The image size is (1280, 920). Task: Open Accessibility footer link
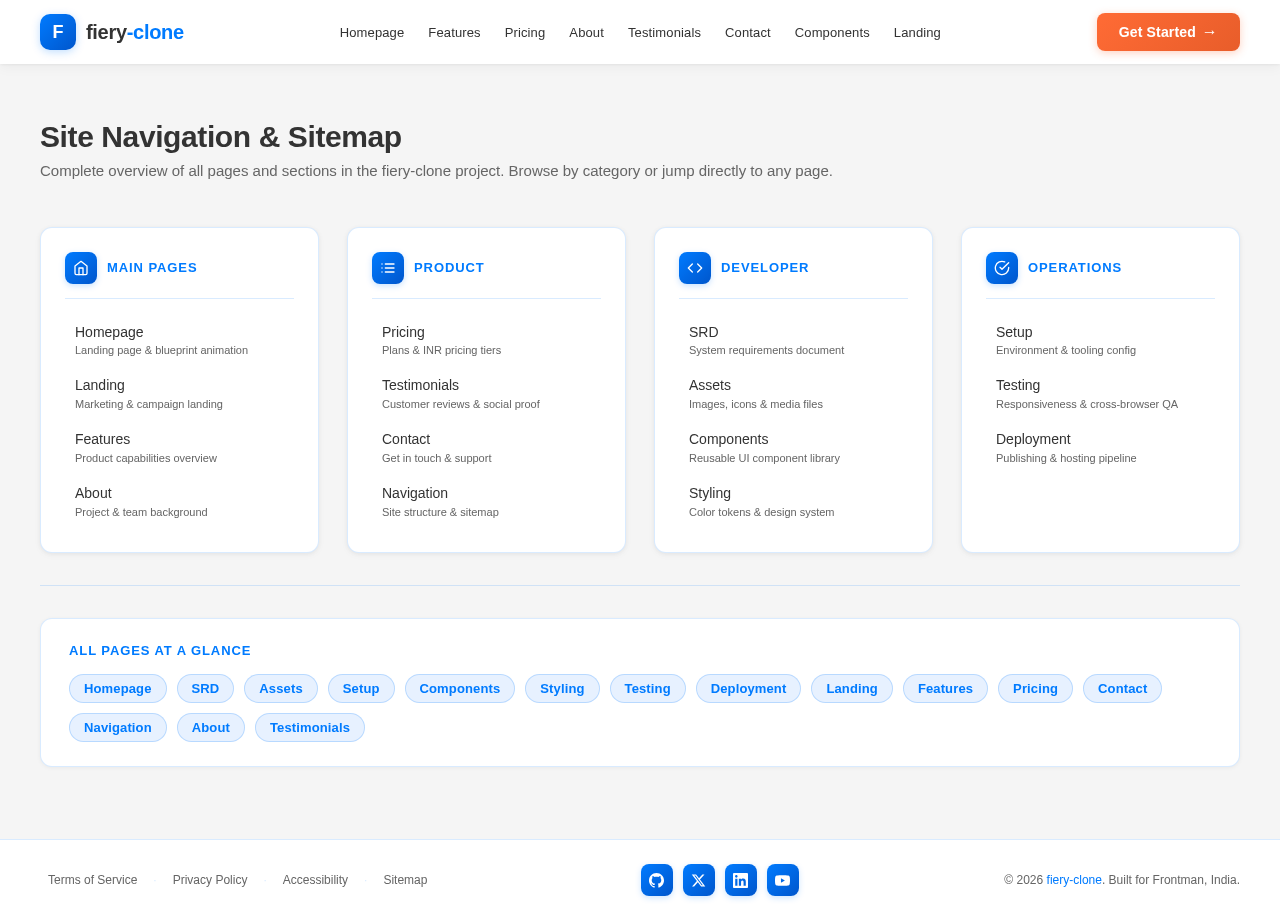pyautogui.click(x=315, y=880)
